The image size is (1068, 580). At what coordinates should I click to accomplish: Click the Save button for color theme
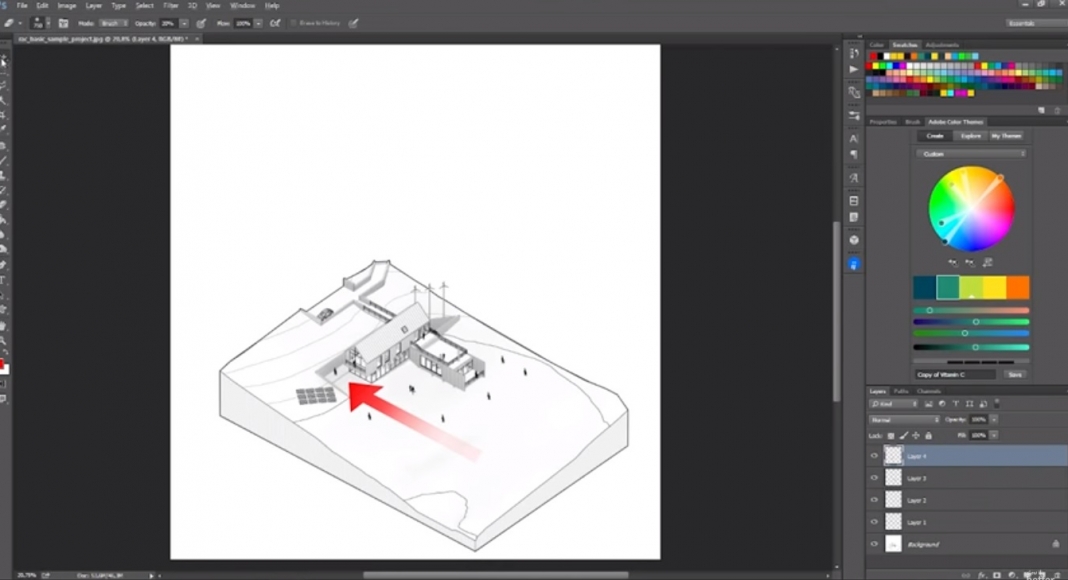(x=1014, y=374)
